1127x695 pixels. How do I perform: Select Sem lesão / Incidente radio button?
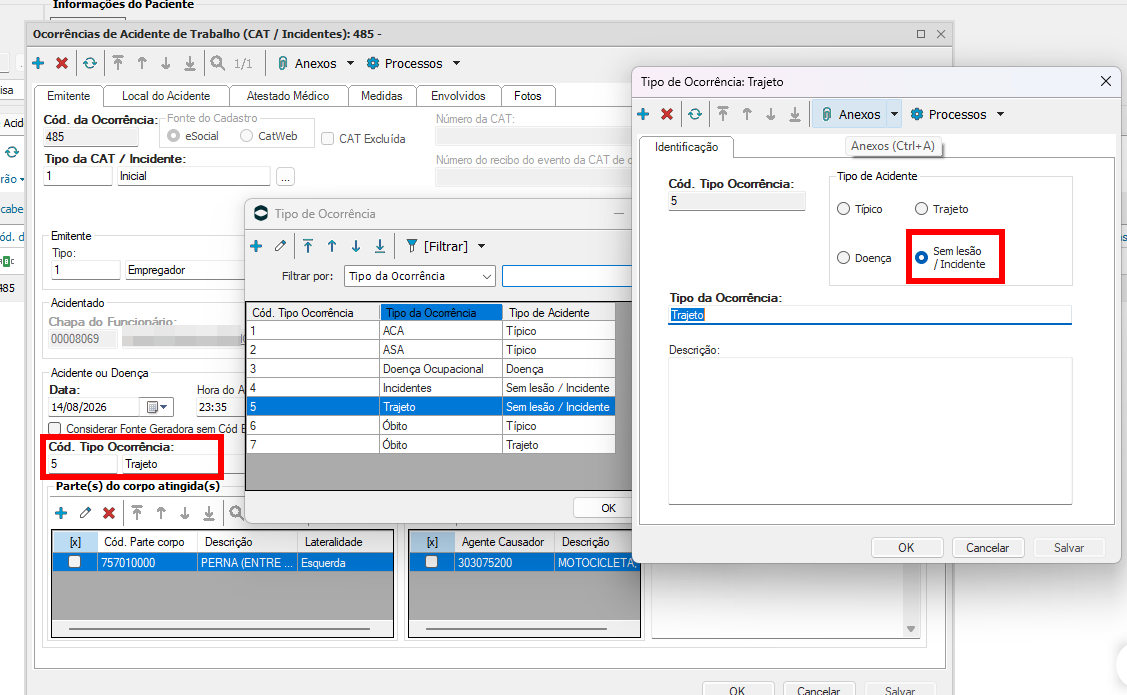(x=921, y=257)
